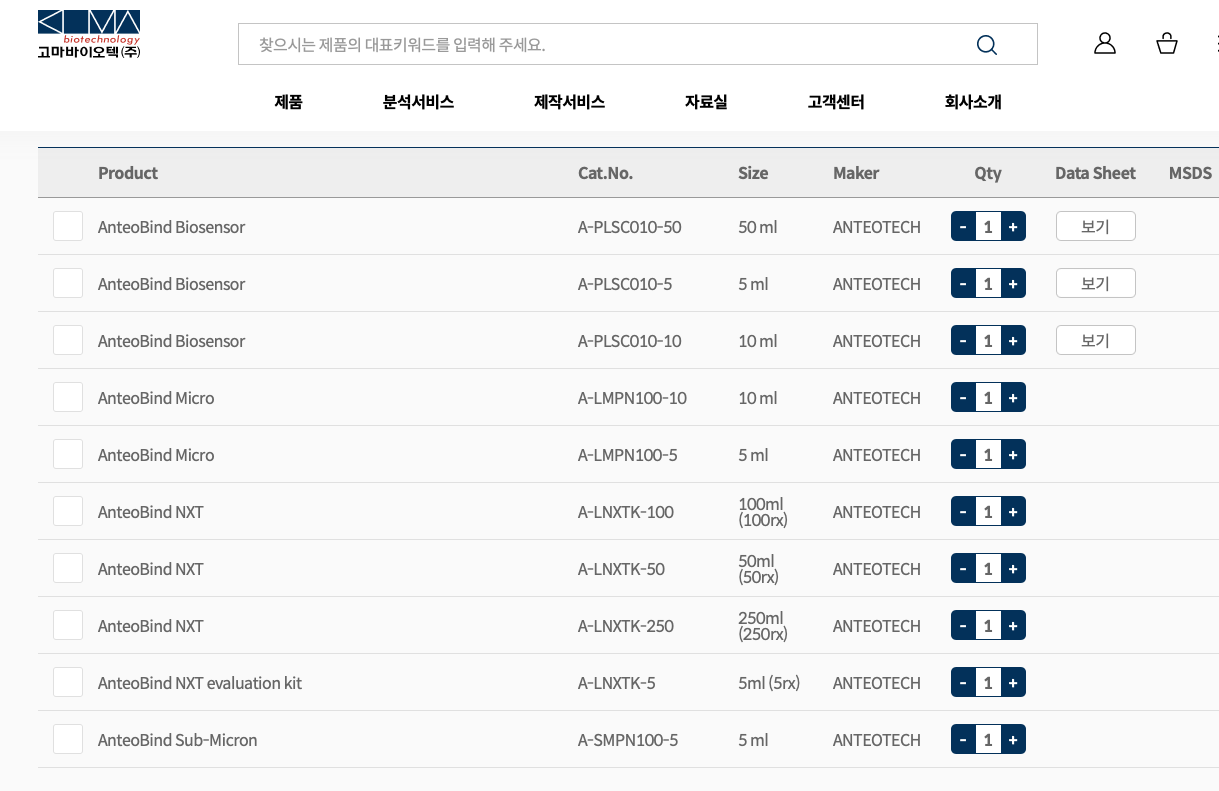Decrease quantity for A-LNXTK-5 evaluation kit
Viewport: 1219px width, 791px height.
coord(963,683)
